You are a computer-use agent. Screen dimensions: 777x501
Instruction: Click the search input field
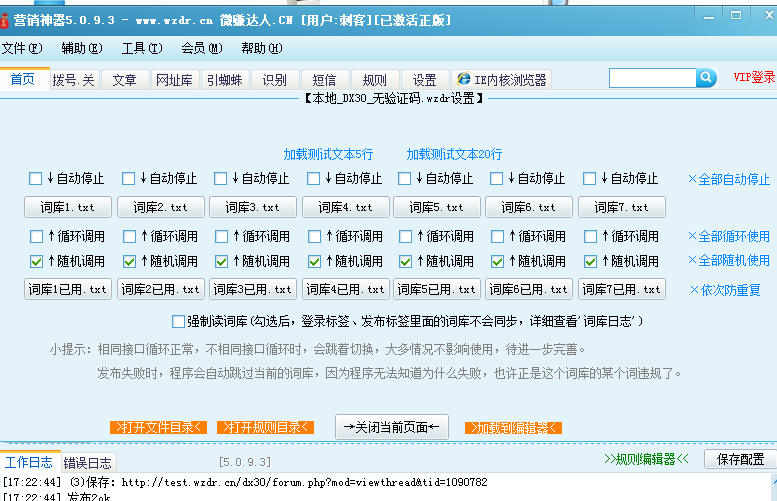[x=653, y=78]
